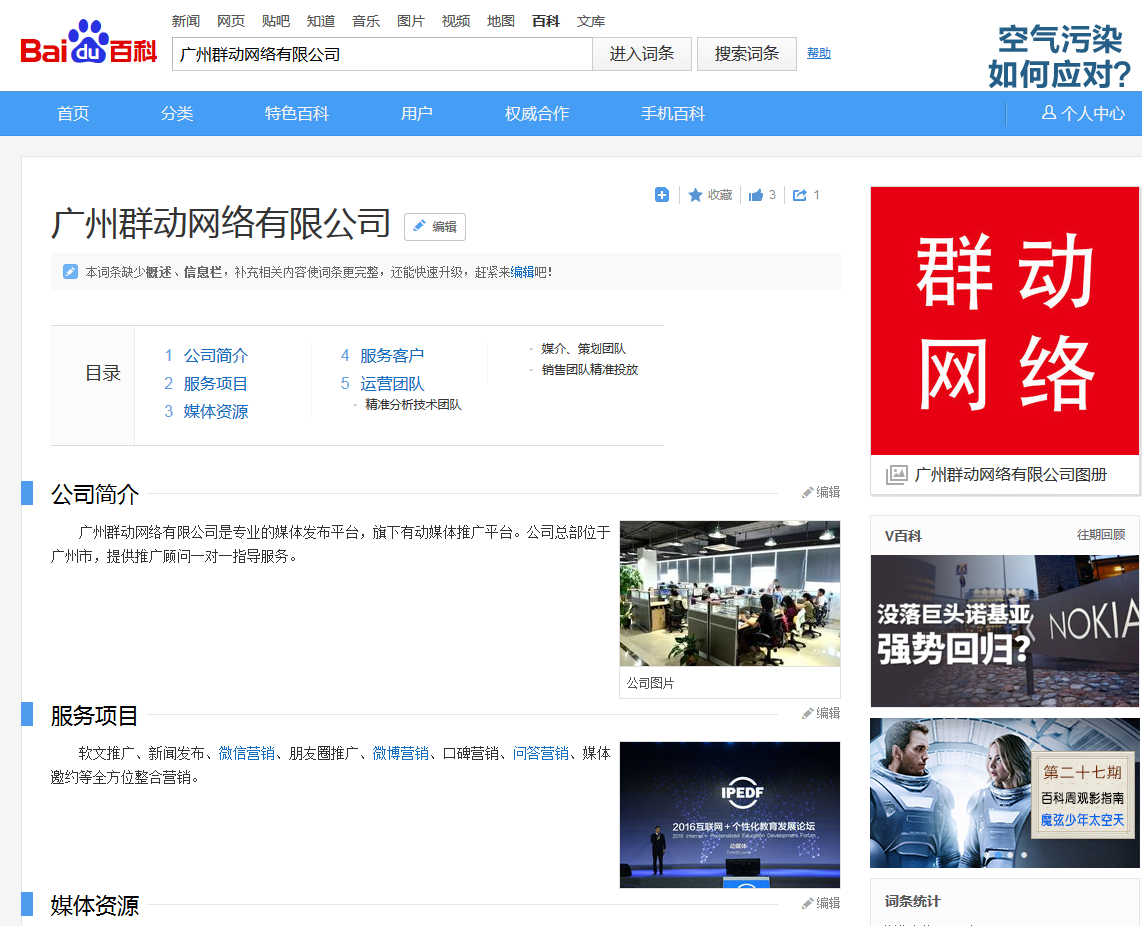Open 分类 in blue navbar
1142x926 pixels.
click(177, 114)
